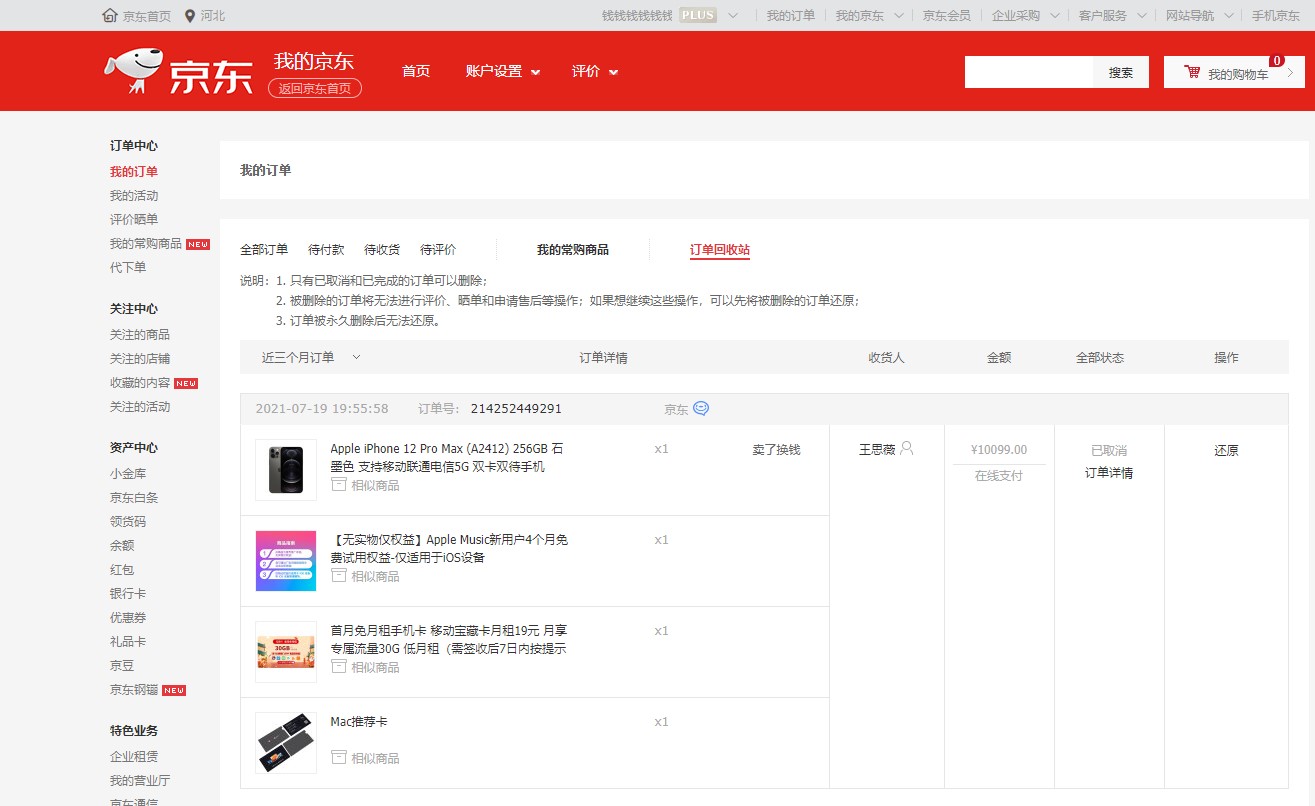The width and height of the screenshot is (1315, 806).
Task: Click the order number 214252449291
Action: [x=516, y=409]
